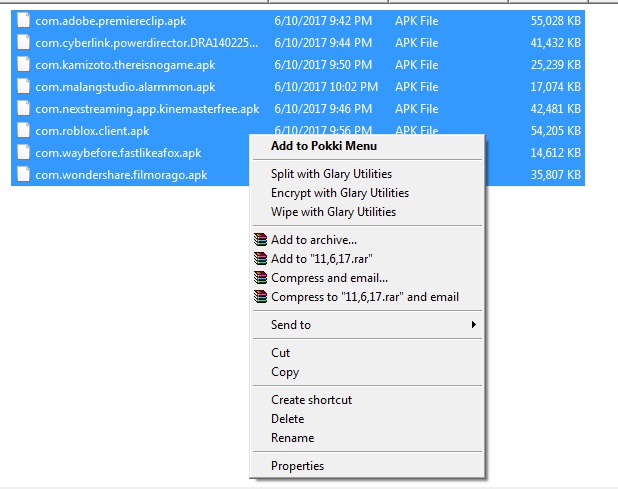
Task: Choose Encrypt with Glary Utilities
Action: pos(340,193)
